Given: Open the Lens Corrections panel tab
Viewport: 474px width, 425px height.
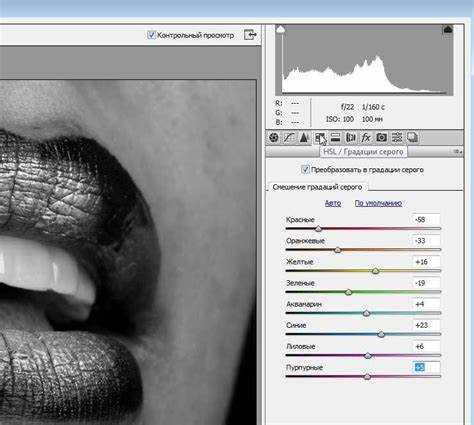Looking at the screenshot, I should 350,137.
